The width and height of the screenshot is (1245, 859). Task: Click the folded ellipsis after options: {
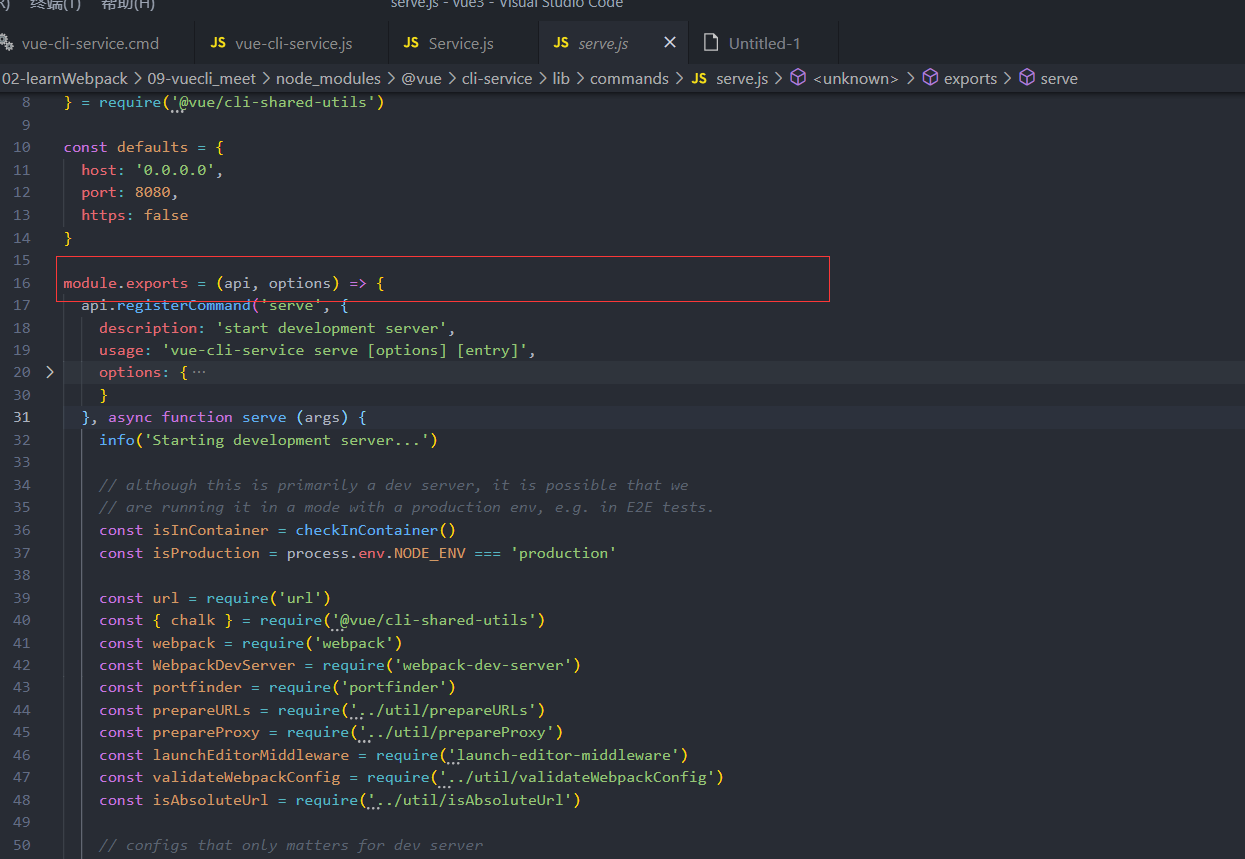tap(198, 372)
